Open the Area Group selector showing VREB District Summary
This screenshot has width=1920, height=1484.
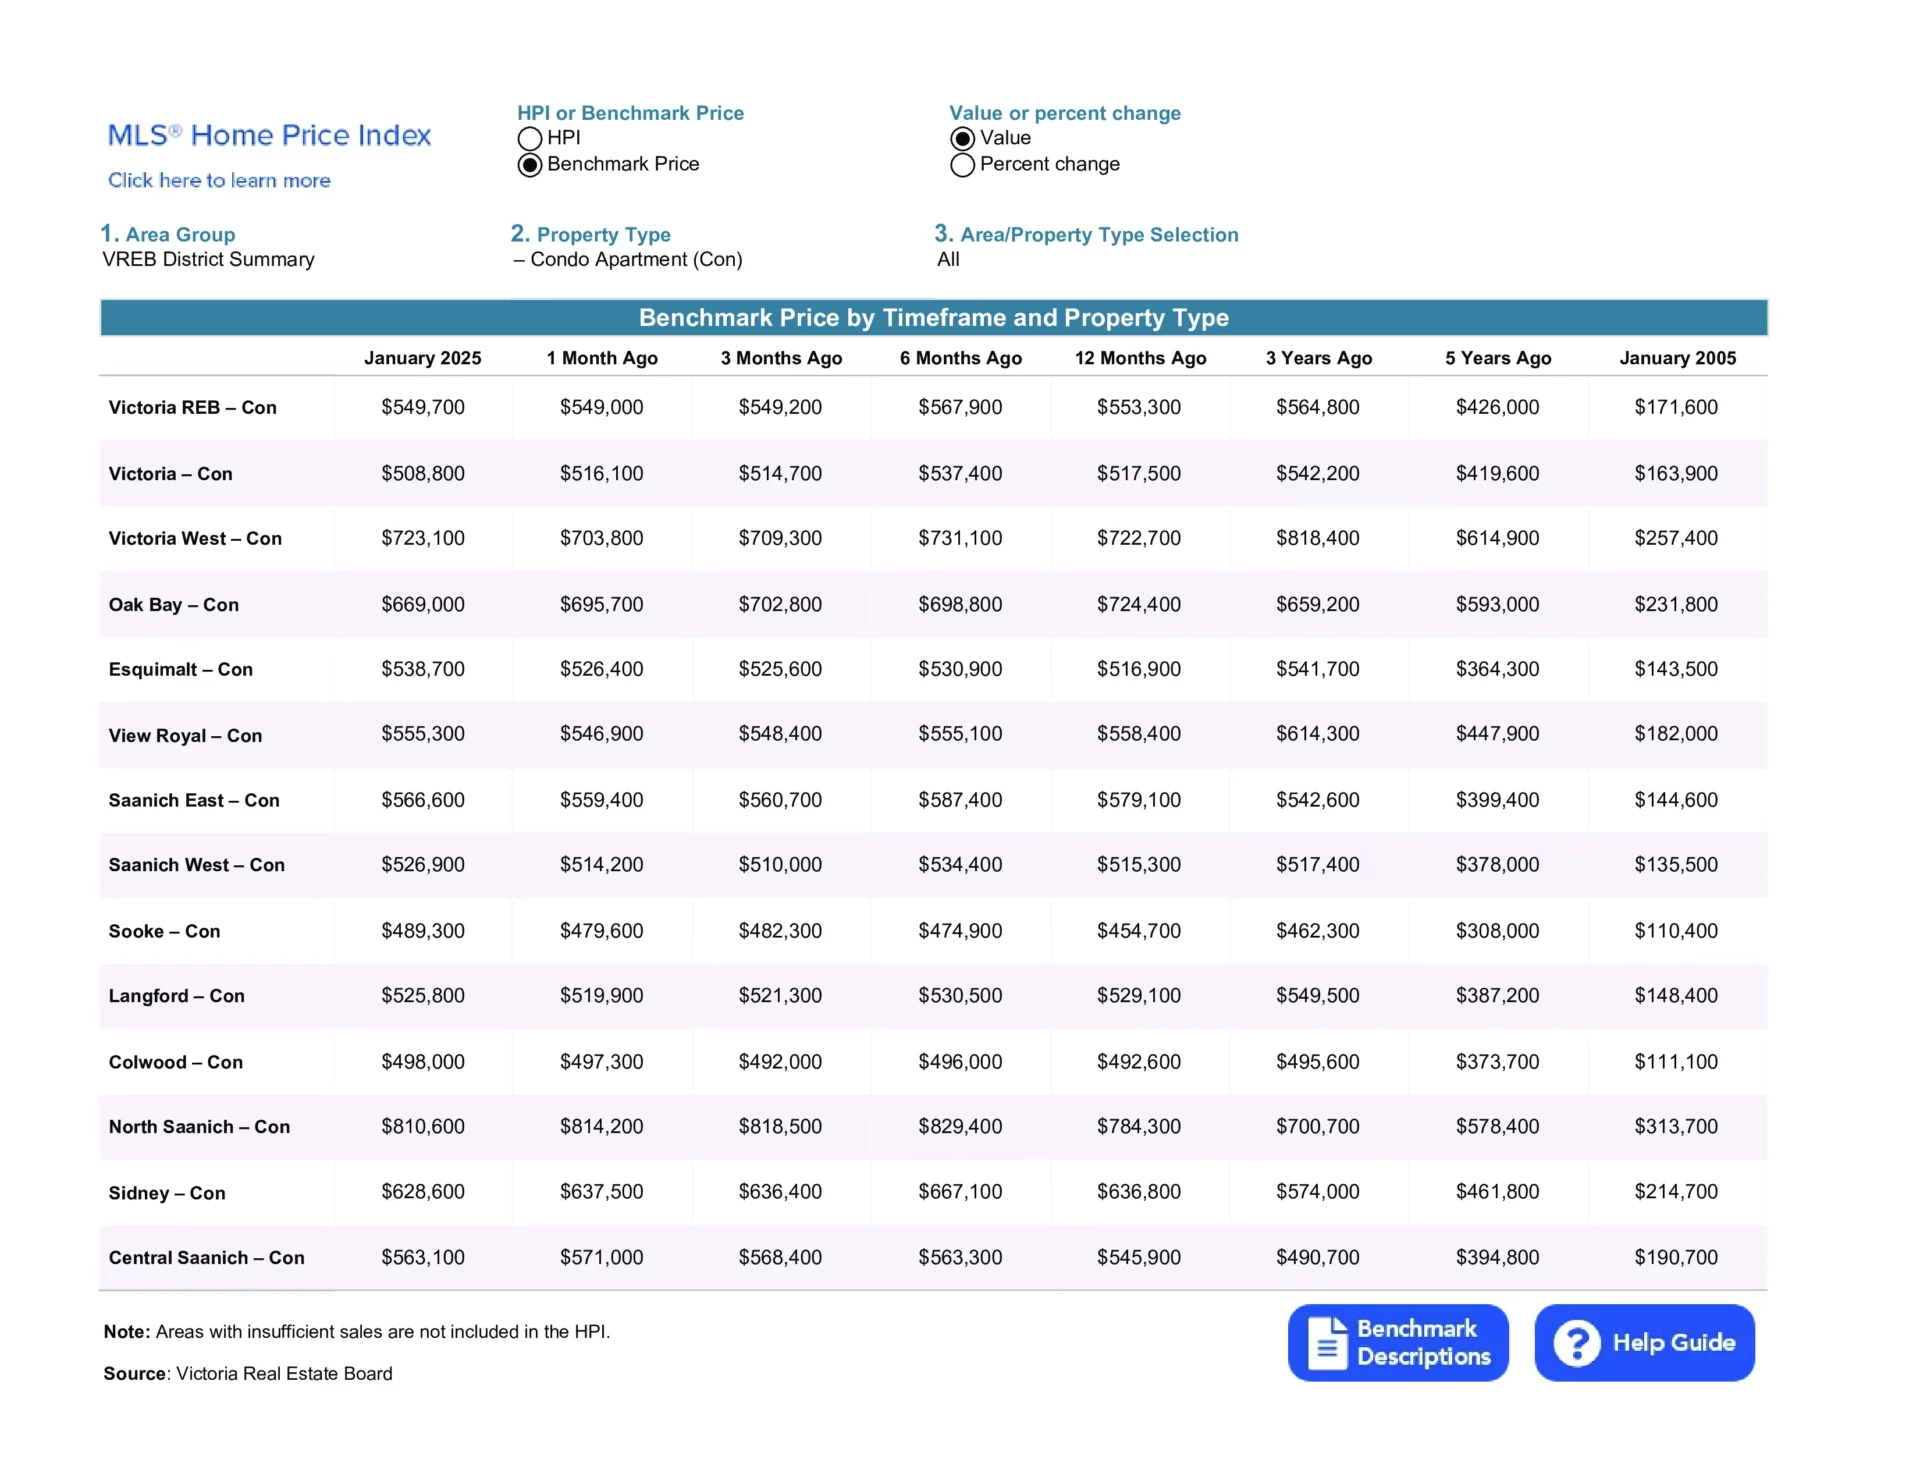coord(207,259)
